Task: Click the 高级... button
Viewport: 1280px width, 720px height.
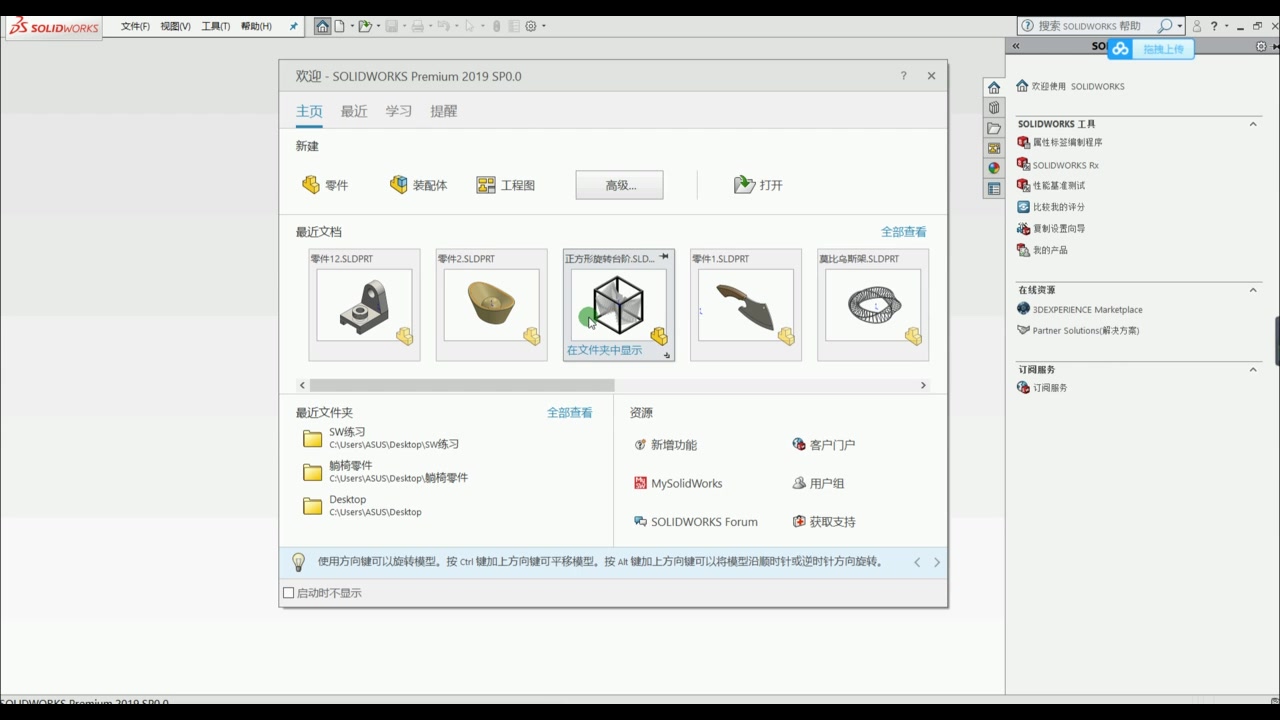Action: 620,185
